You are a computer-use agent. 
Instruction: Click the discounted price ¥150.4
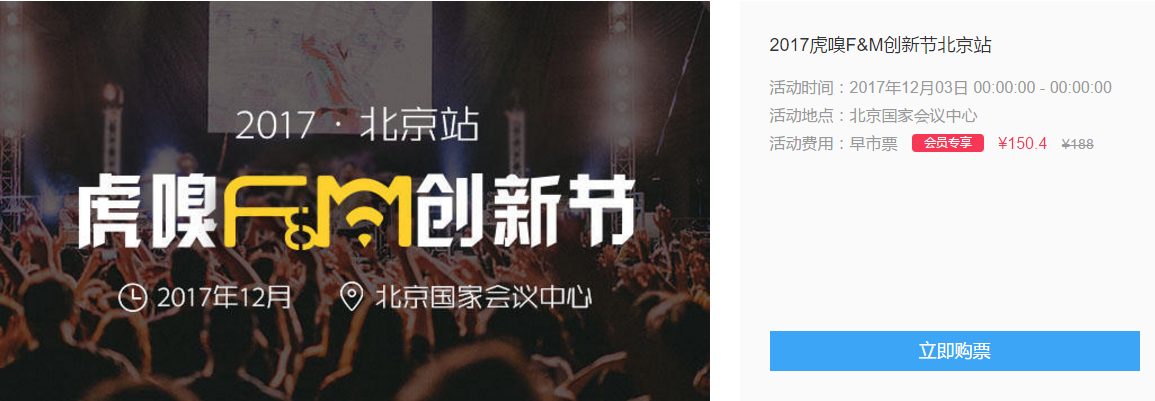tap(1022, 144)
